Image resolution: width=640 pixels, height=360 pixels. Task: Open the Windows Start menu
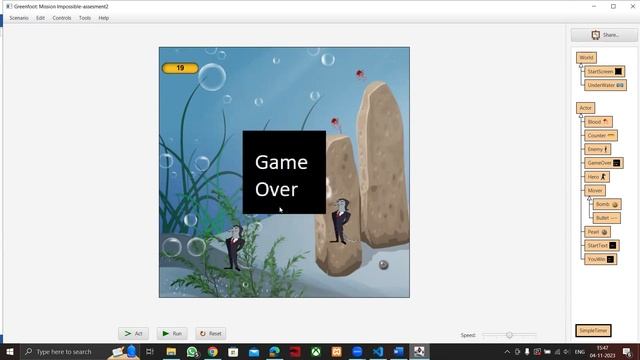(x=10, y=352)
